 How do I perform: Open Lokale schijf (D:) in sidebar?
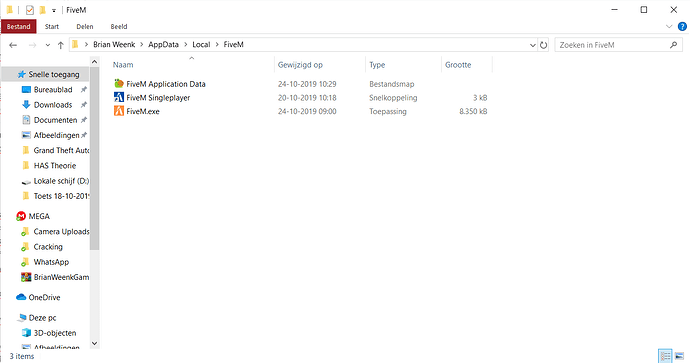point(61,181)
